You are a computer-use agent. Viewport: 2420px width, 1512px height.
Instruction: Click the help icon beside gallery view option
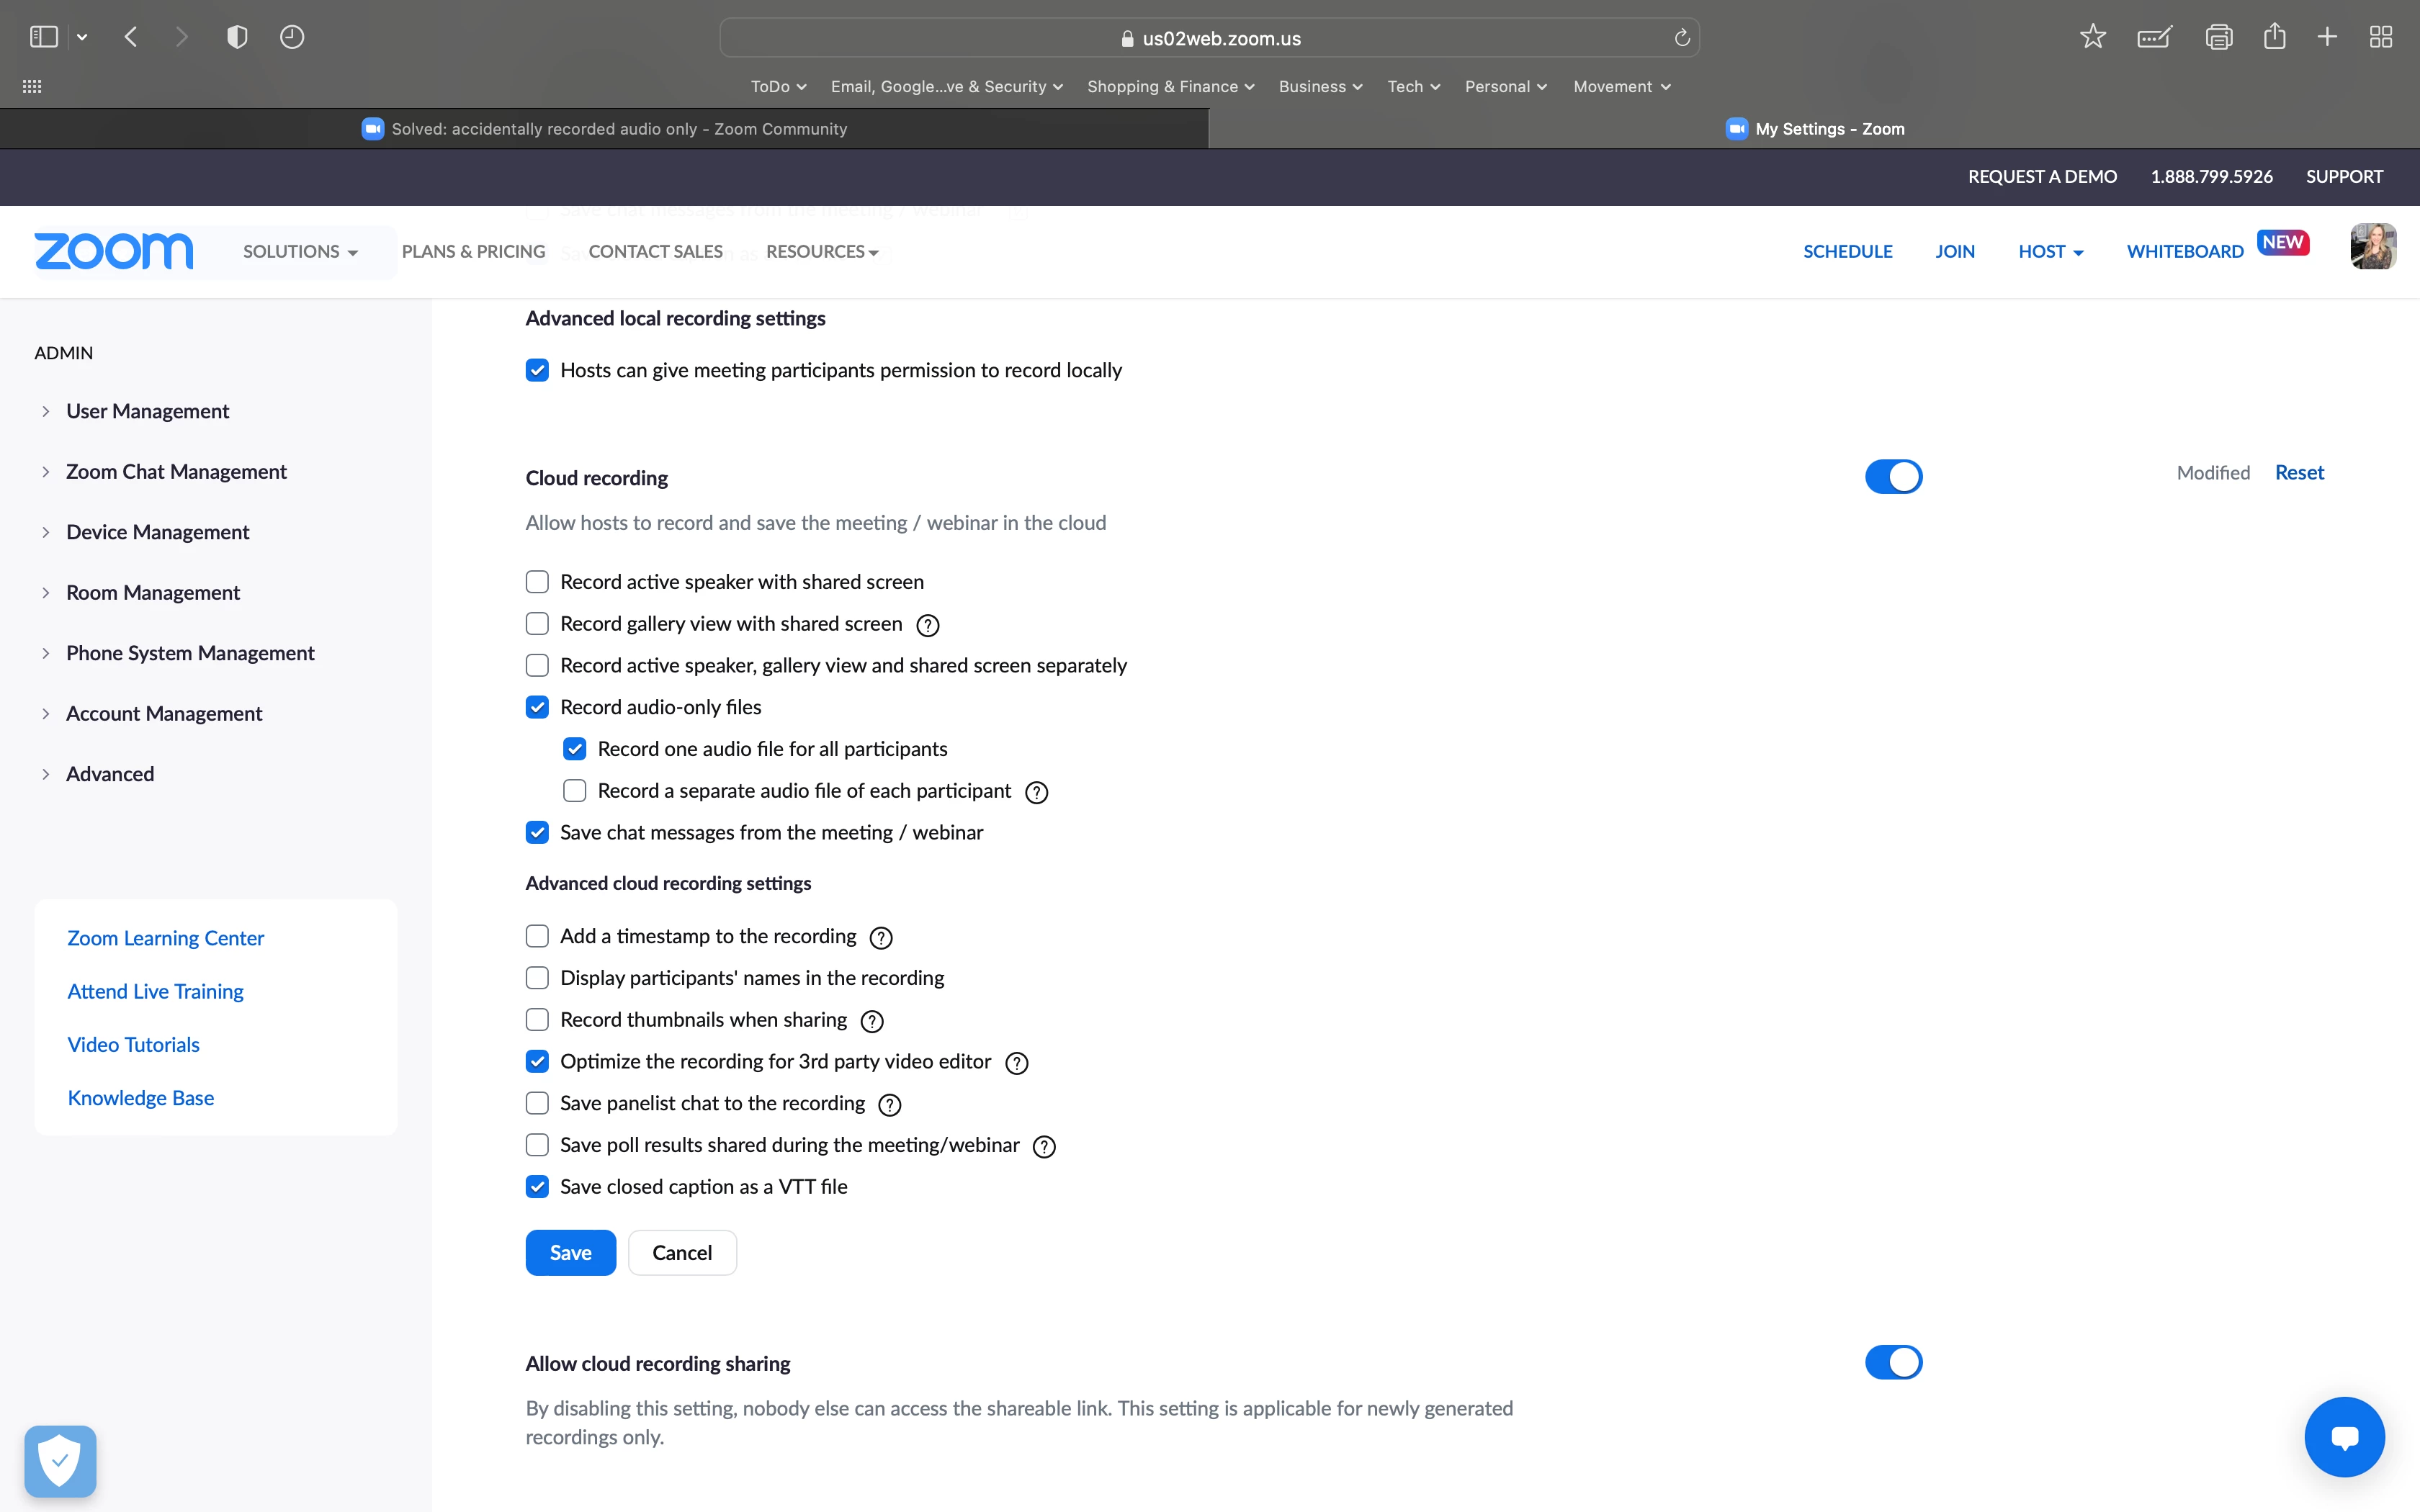click(x=927, y=625)
